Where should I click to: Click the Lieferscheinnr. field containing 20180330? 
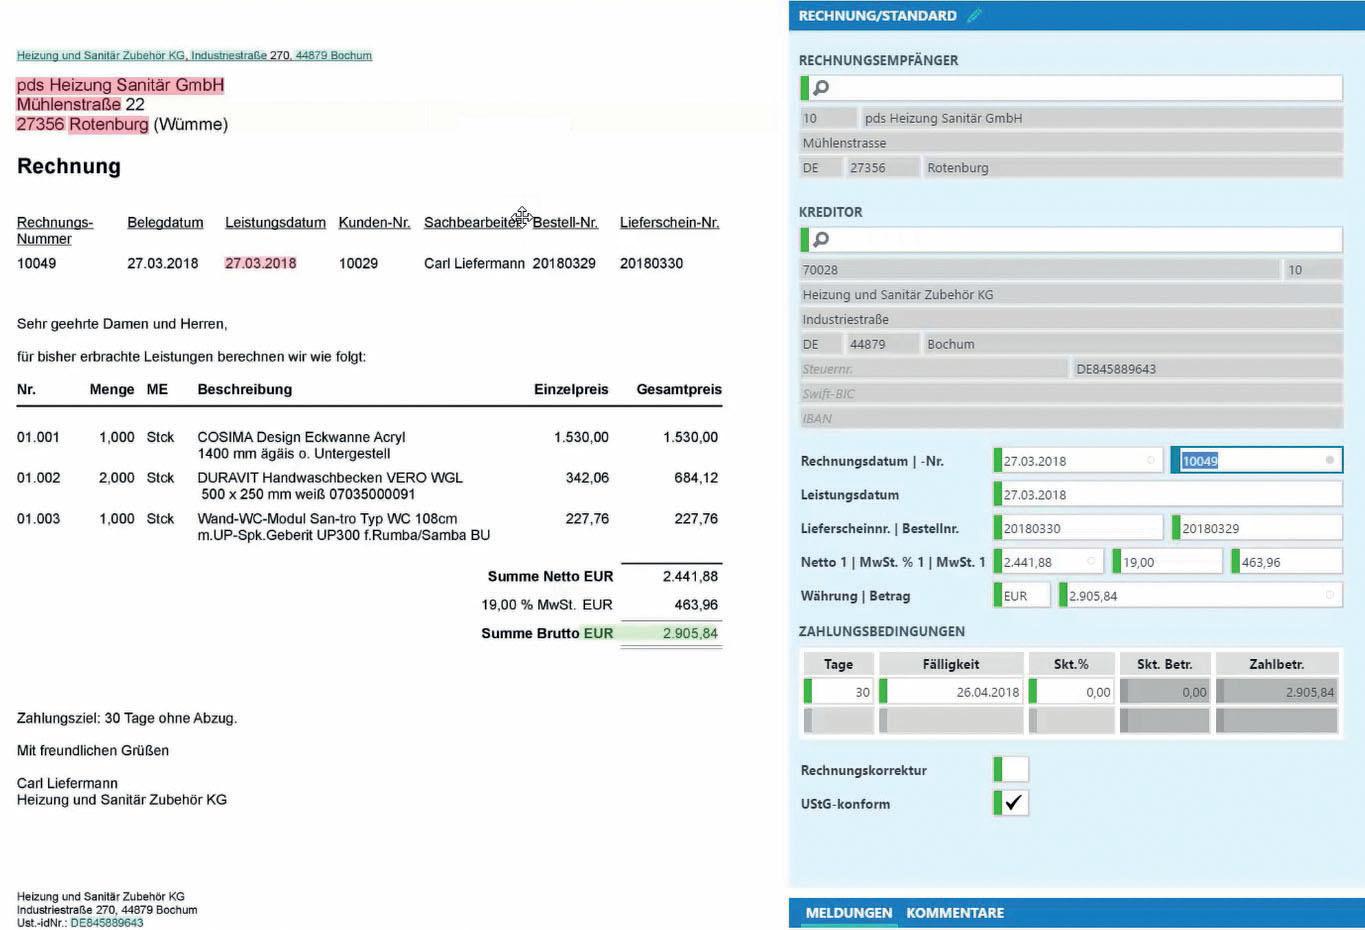(1080, 528)
